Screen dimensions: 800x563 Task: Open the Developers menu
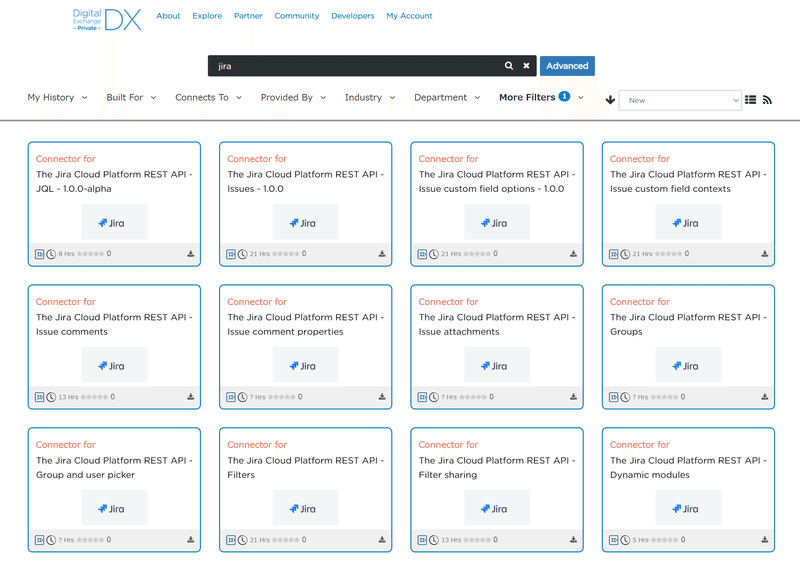pos(353,16)
